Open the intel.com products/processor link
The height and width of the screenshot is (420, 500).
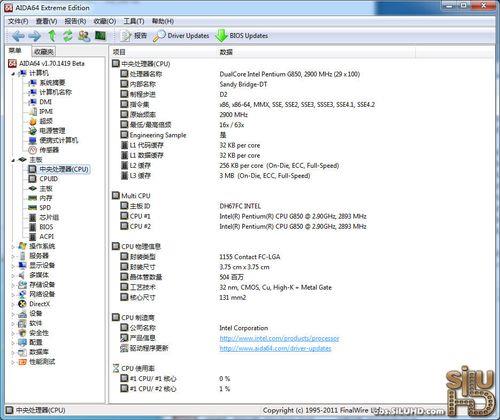click(279, 338)
